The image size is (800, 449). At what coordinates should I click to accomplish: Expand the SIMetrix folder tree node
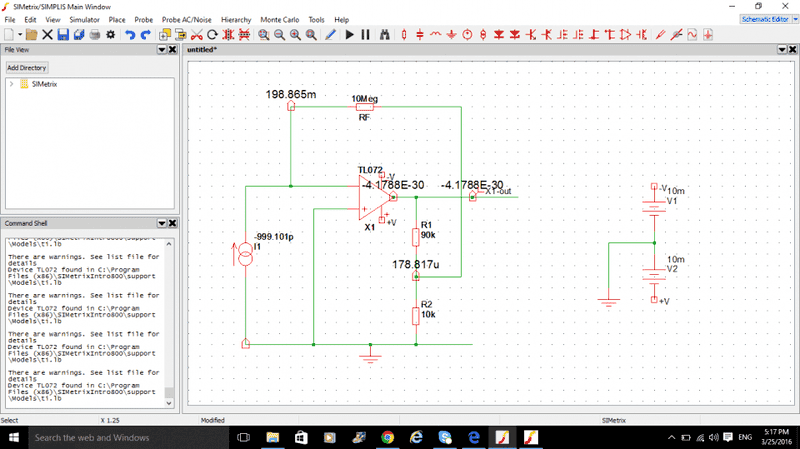(11, 84)
